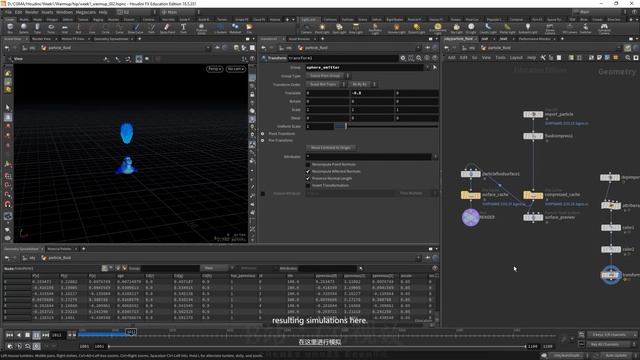This screenshot has height=360, width=640.
Task: Open the Attributes field dropdown arrow
Action: [x=435, y=156]
